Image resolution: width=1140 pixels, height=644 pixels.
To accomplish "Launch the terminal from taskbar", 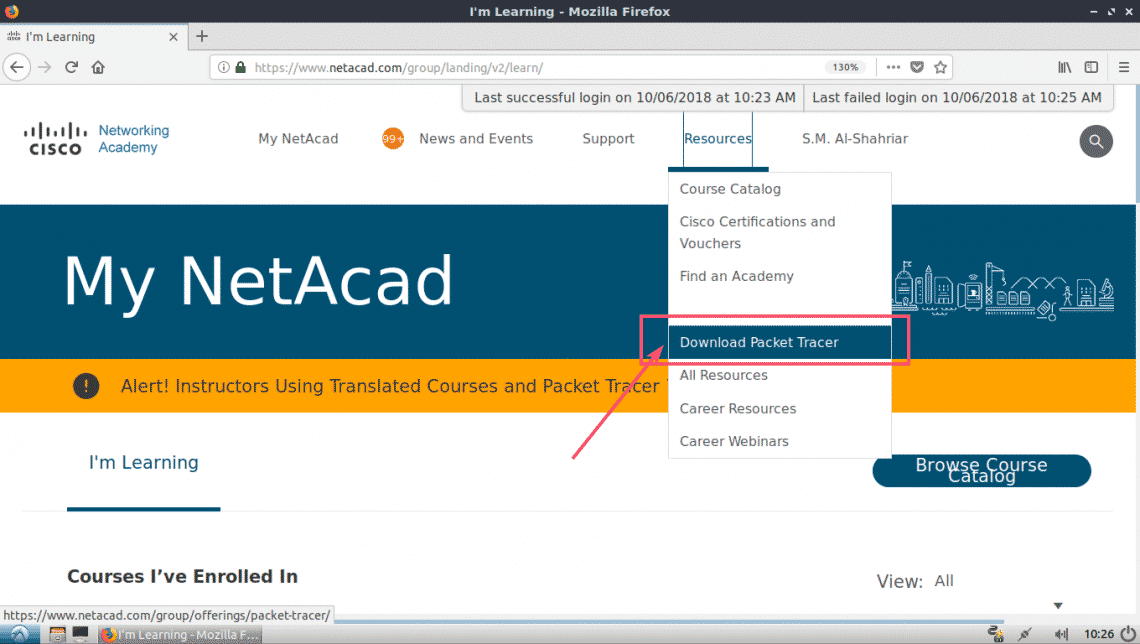I will point(80,635).
